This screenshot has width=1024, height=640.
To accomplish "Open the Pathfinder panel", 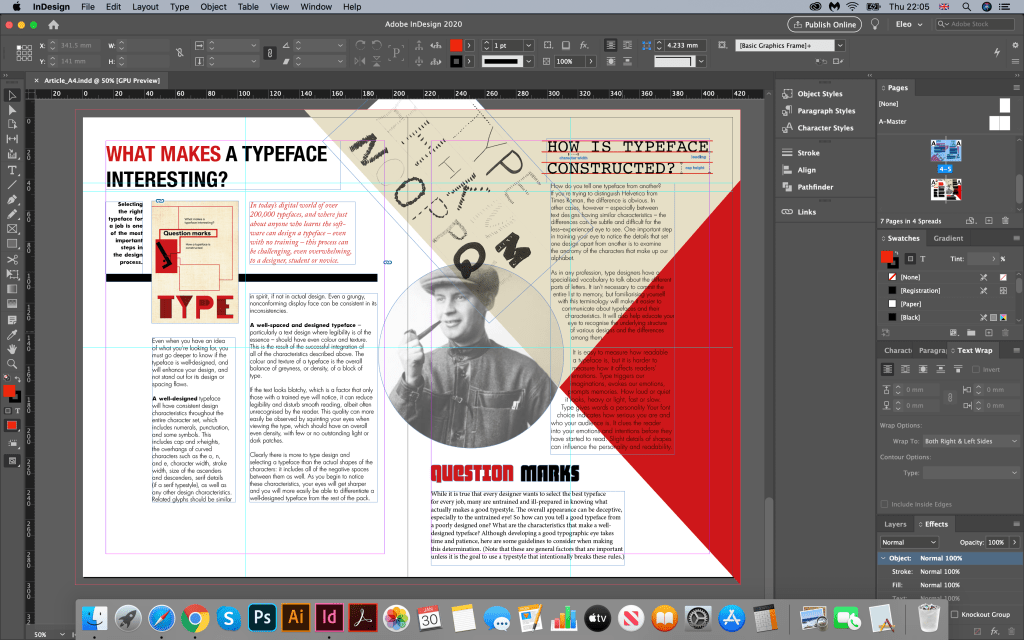I will coord(814,187).
